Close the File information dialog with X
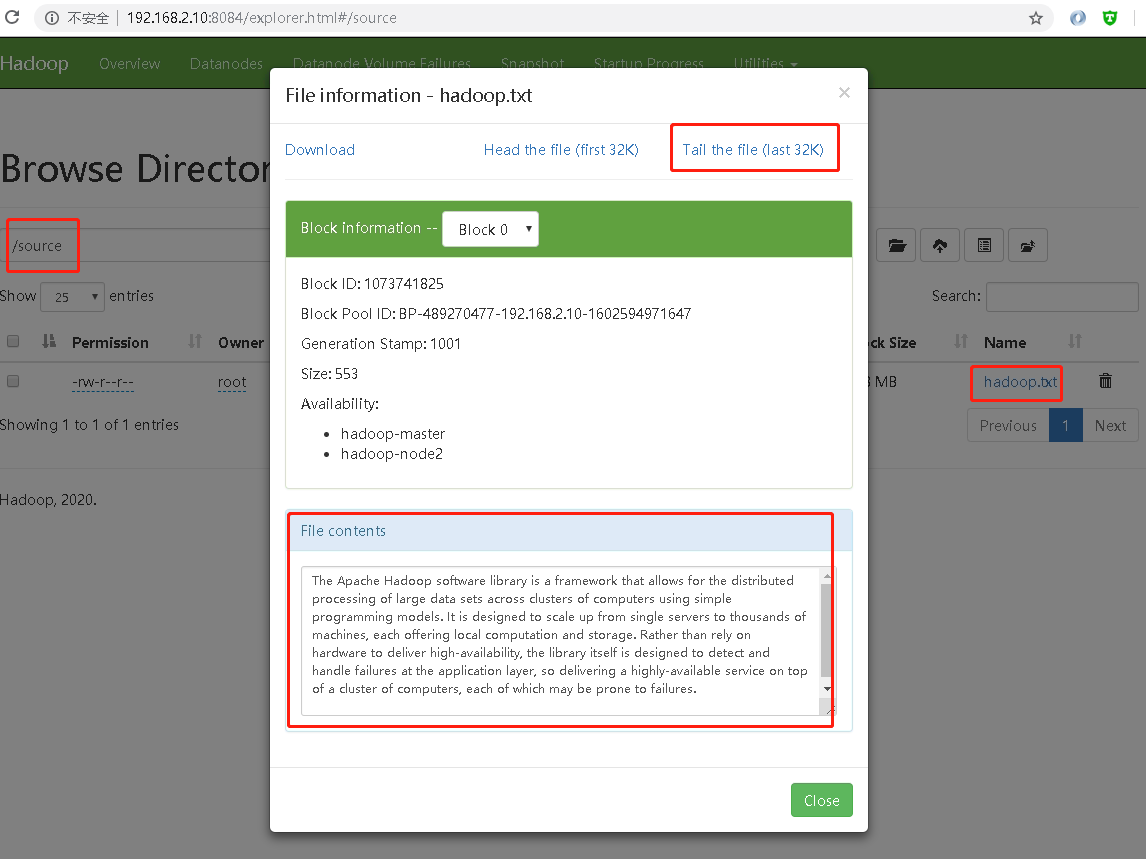 (x=844, y=92)
